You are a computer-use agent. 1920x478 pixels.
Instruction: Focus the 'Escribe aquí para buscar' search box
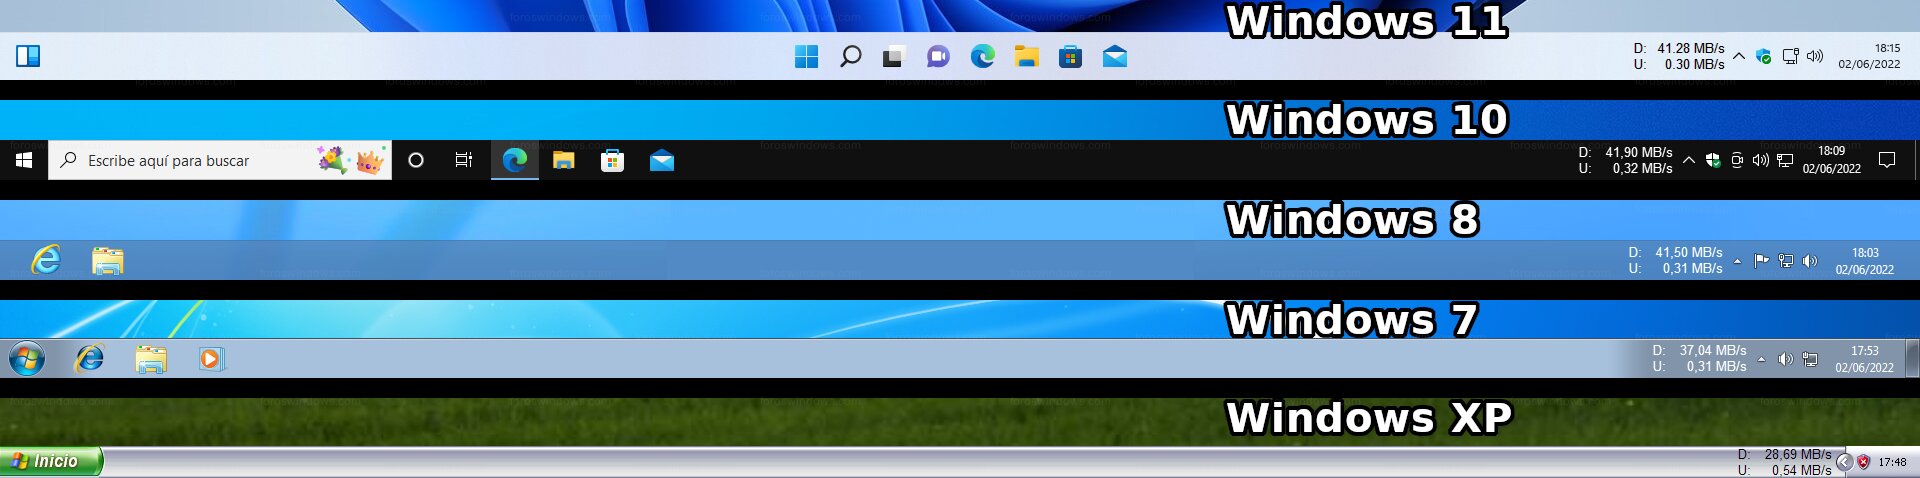[220, 160]
